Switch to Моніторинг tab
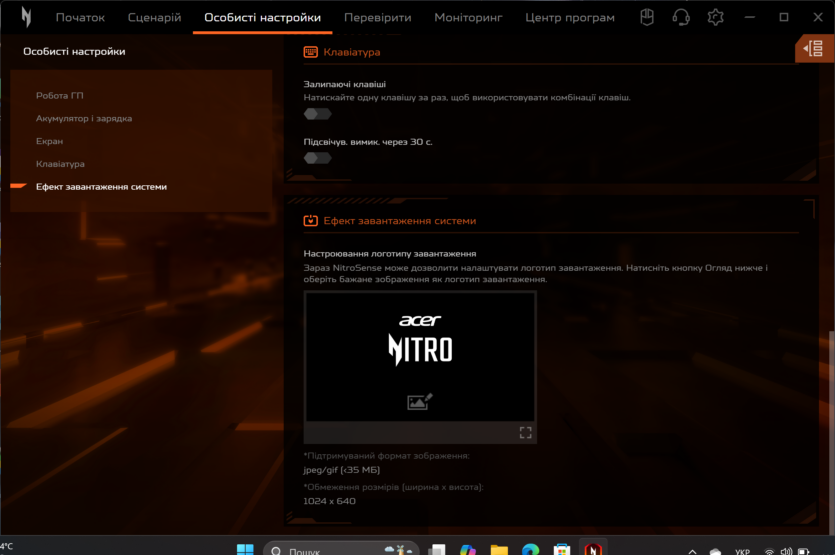Image resolution: width=835 pixels, height=555 pixels. (x=468, y=18)
